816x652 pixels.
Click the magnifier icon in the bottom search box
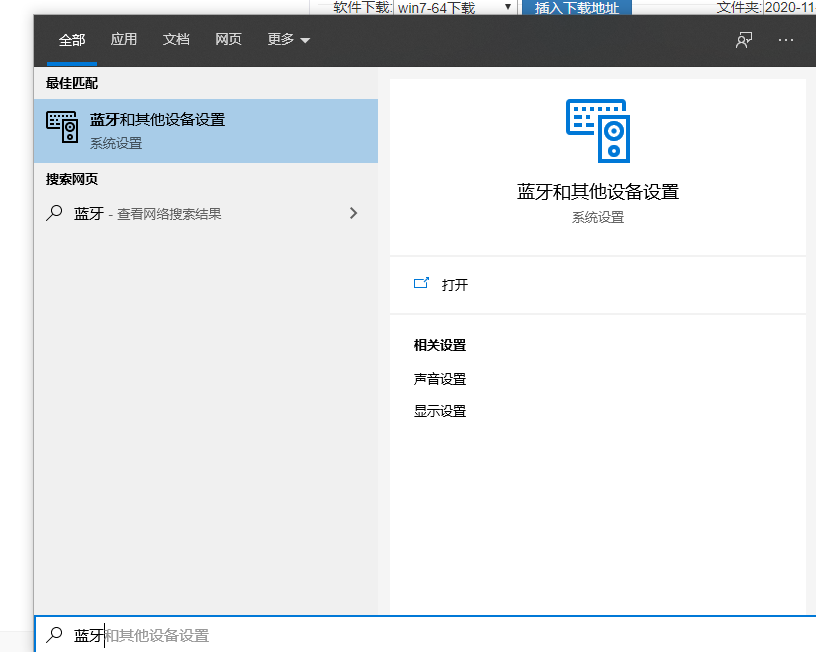54,635
